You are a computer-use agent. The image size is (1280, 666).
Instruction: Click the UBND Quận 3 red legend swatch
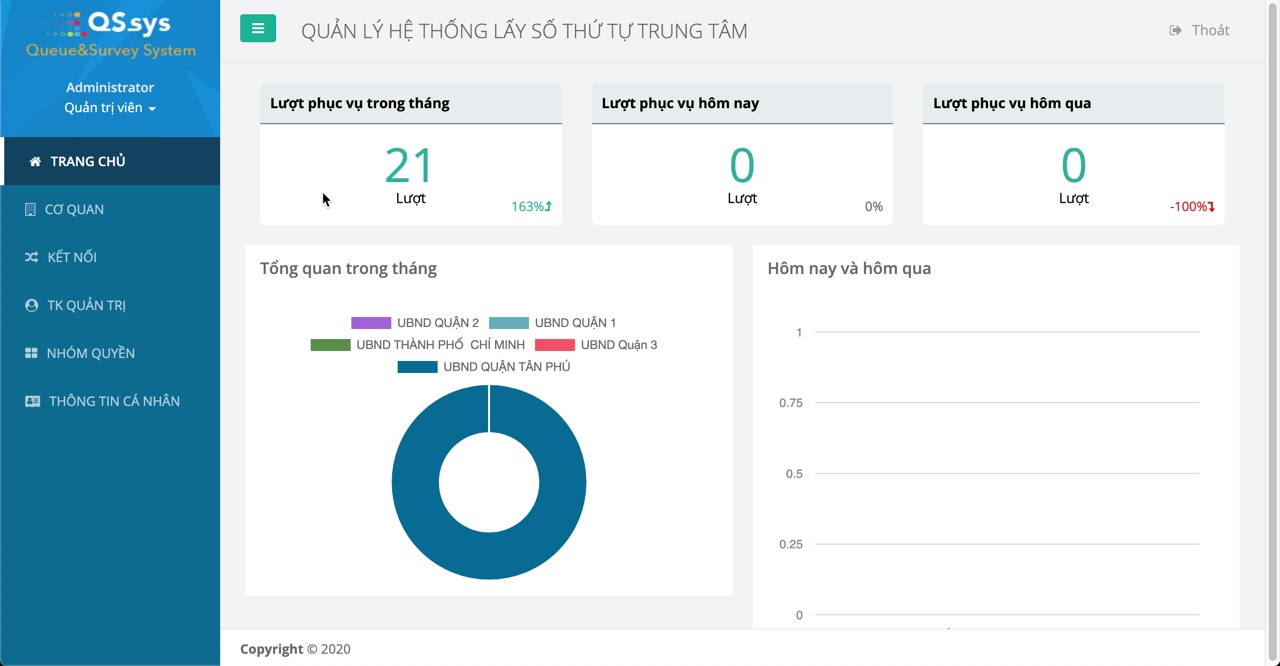click(x=554, y=345)
